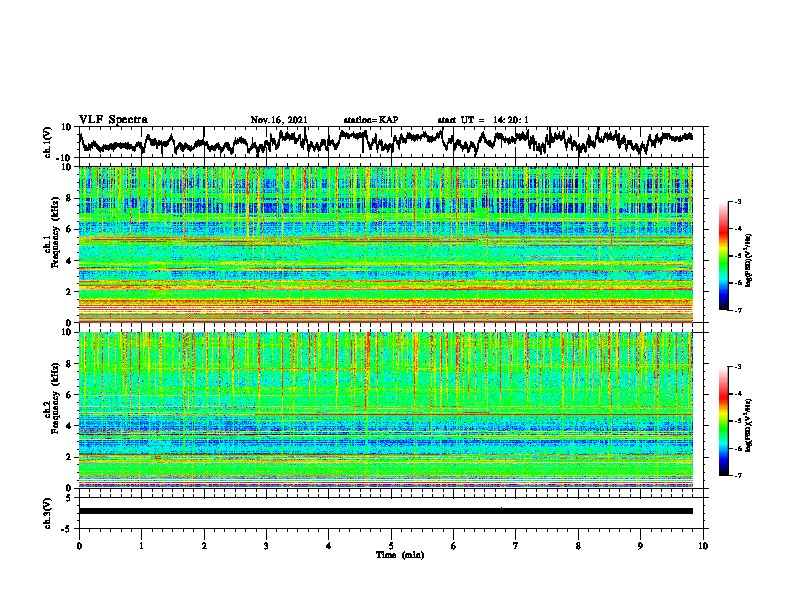Click the date 'Nov.16, 2021'
Viewport: 792px width, 612px height.
(x=279, y=120)
